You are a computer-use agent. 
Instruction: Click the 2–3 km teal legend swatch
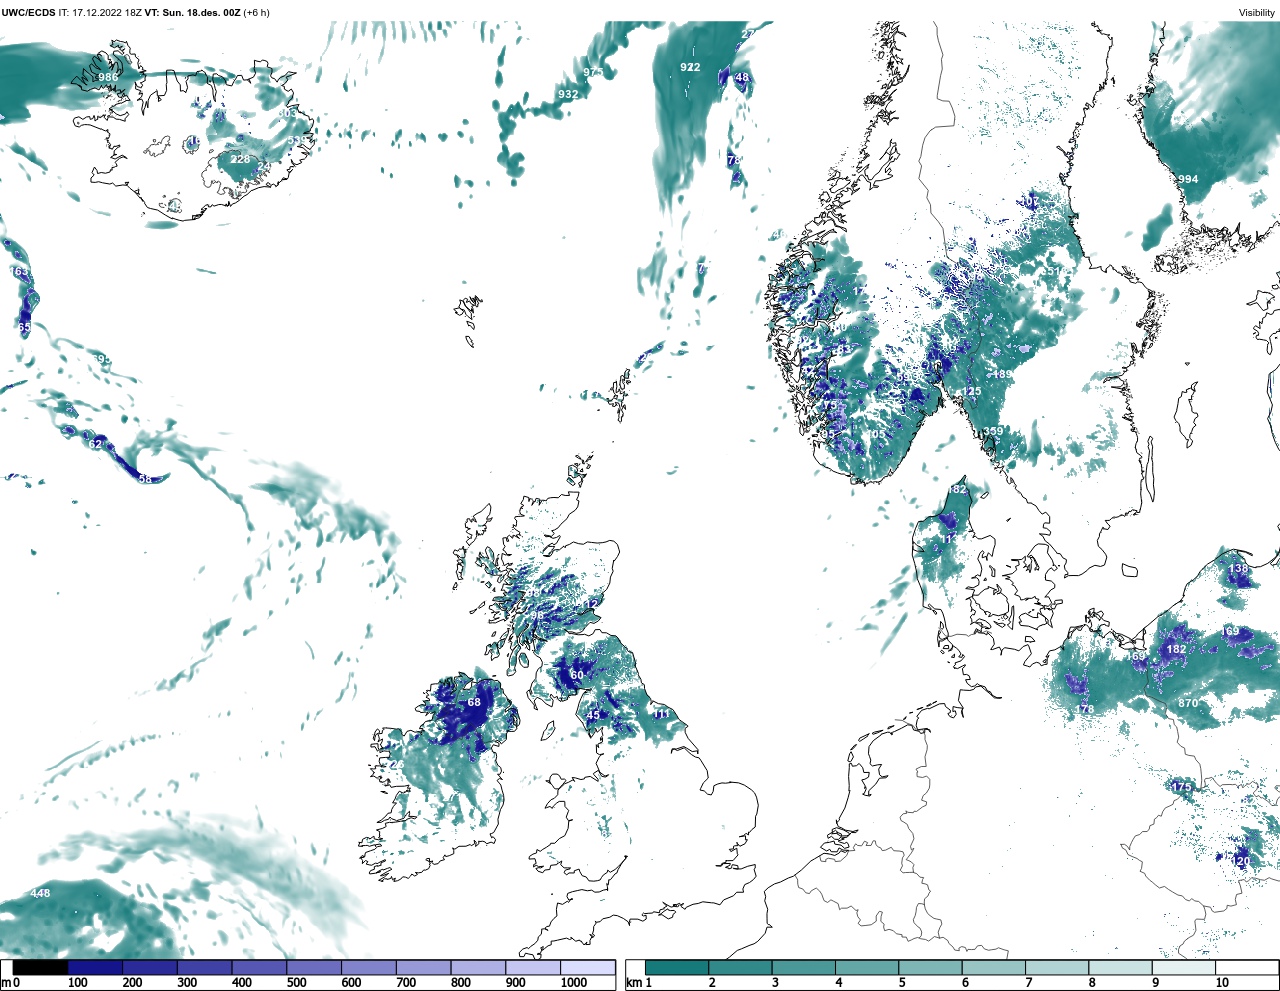740,967
